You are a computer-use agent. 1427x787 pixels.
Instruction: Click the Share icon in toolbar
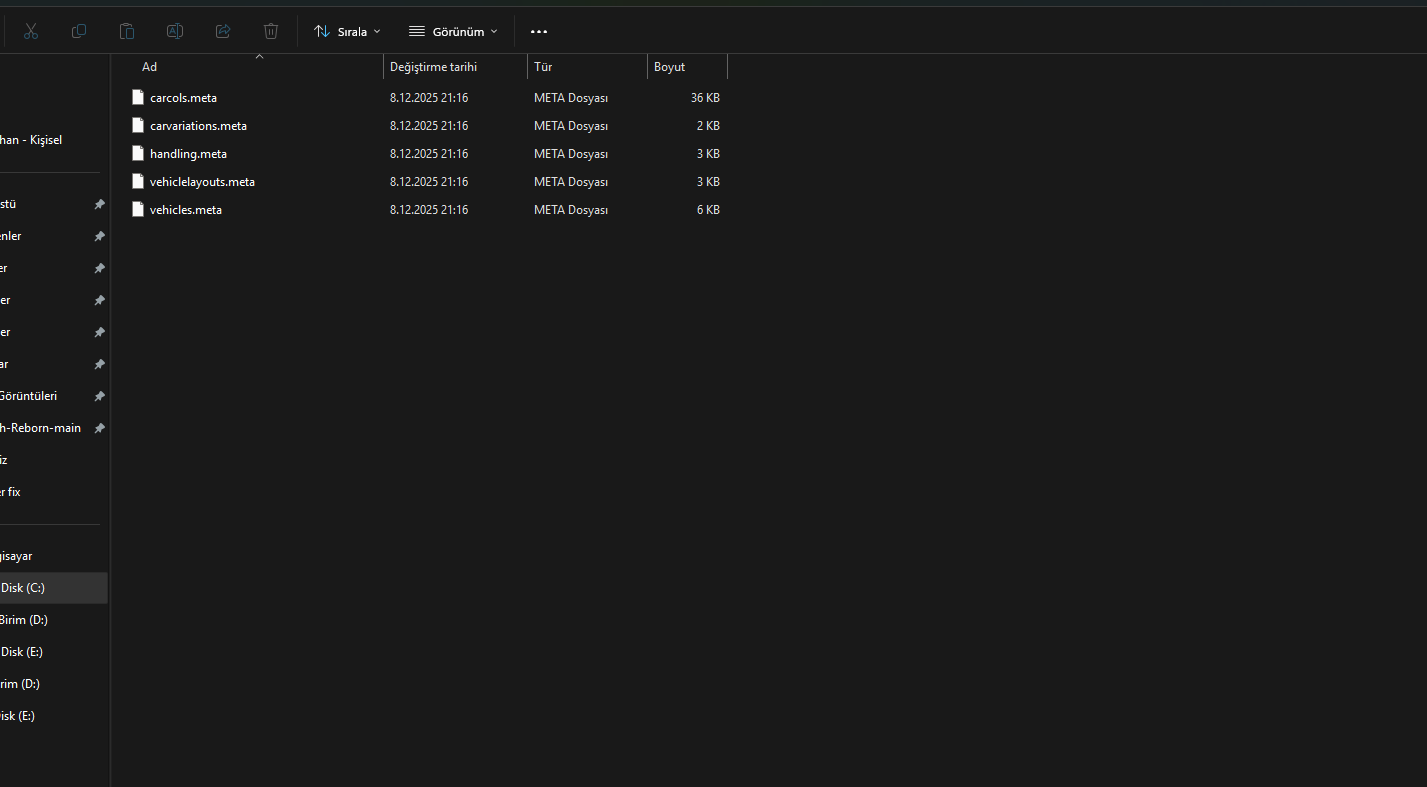(223, 31)
